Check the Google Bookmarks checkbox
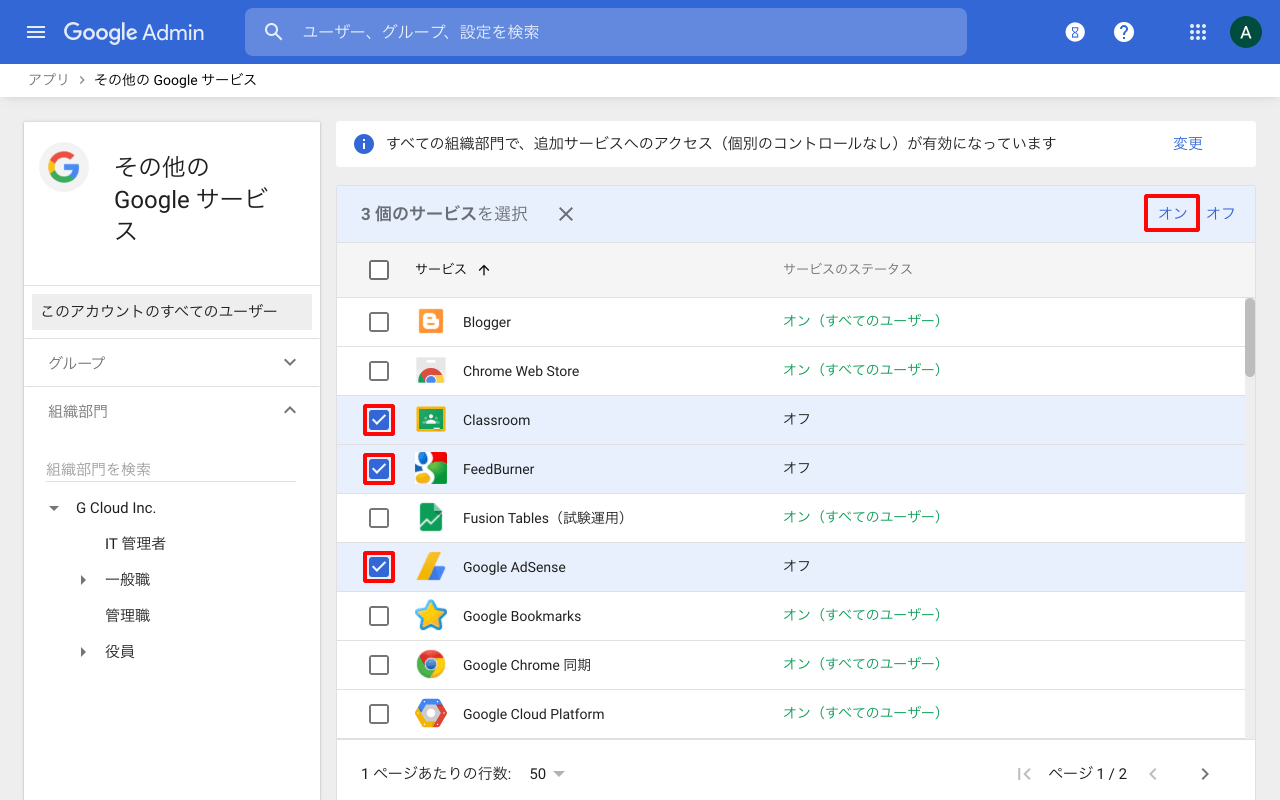 pos(379,616)
